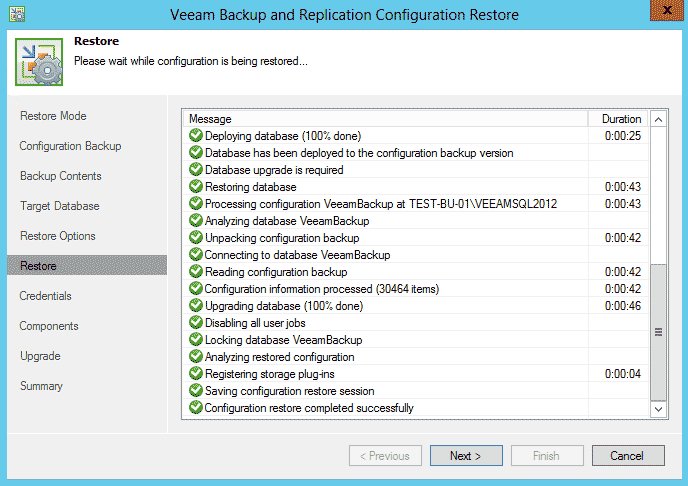This screenshot has width=688, height=486.
Task: Close the Configuration Restore window
Action: [666, 10]
